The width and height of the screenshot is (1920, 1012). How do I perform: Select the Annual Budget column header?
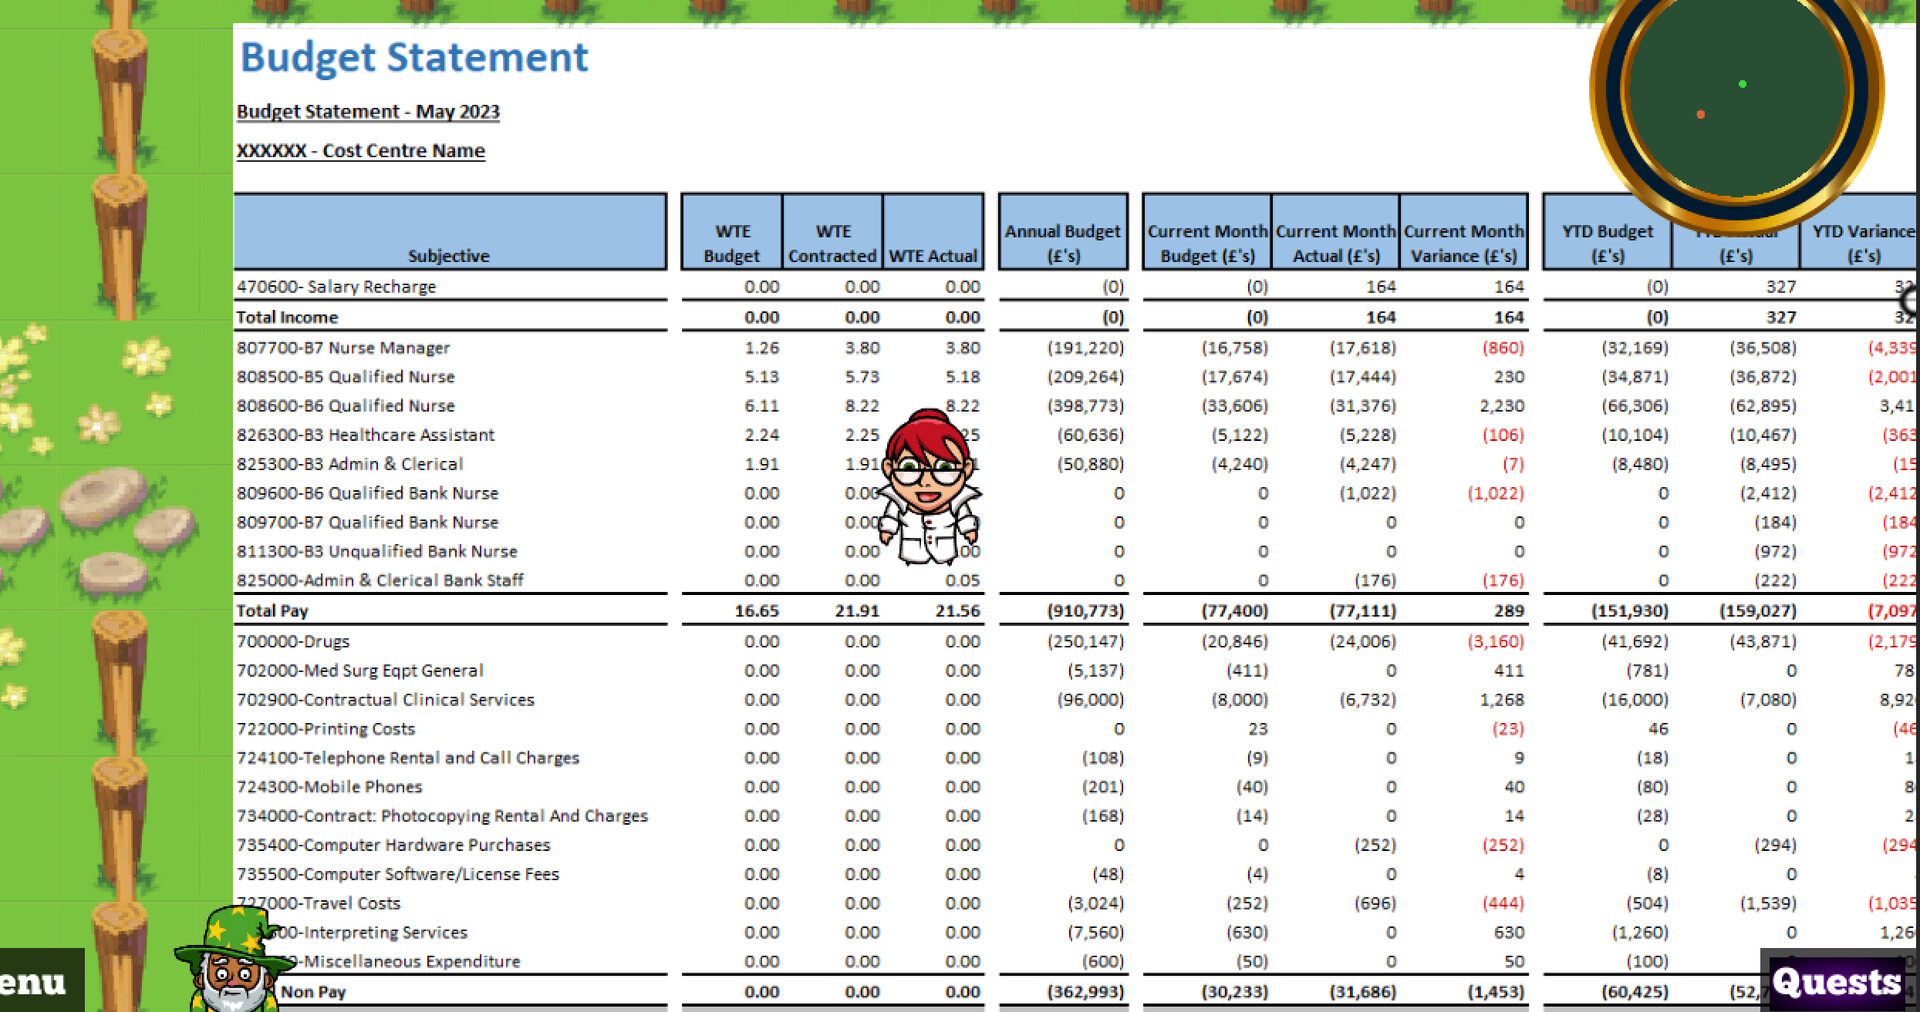tap(1063, 232)
